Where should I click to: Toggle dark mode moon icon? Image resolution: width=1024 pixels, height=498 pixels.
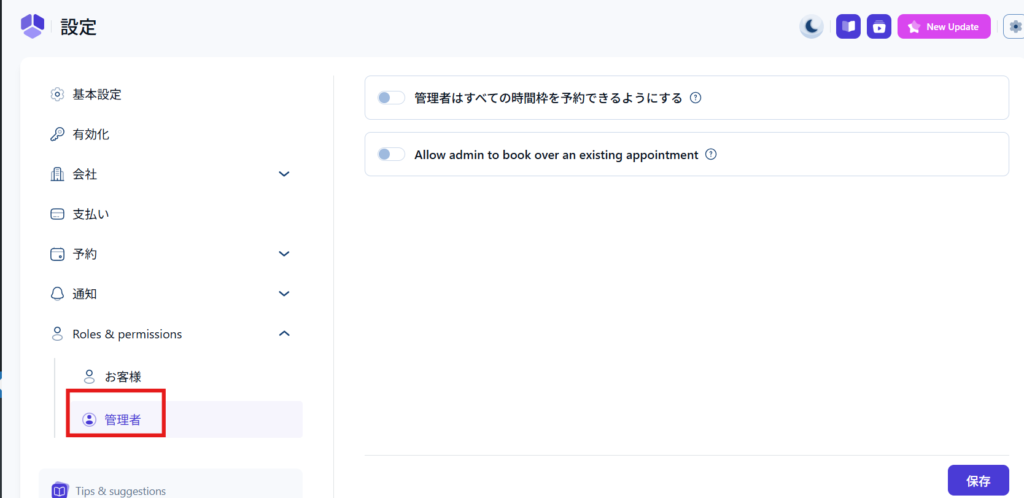click(x=812, y=27)
